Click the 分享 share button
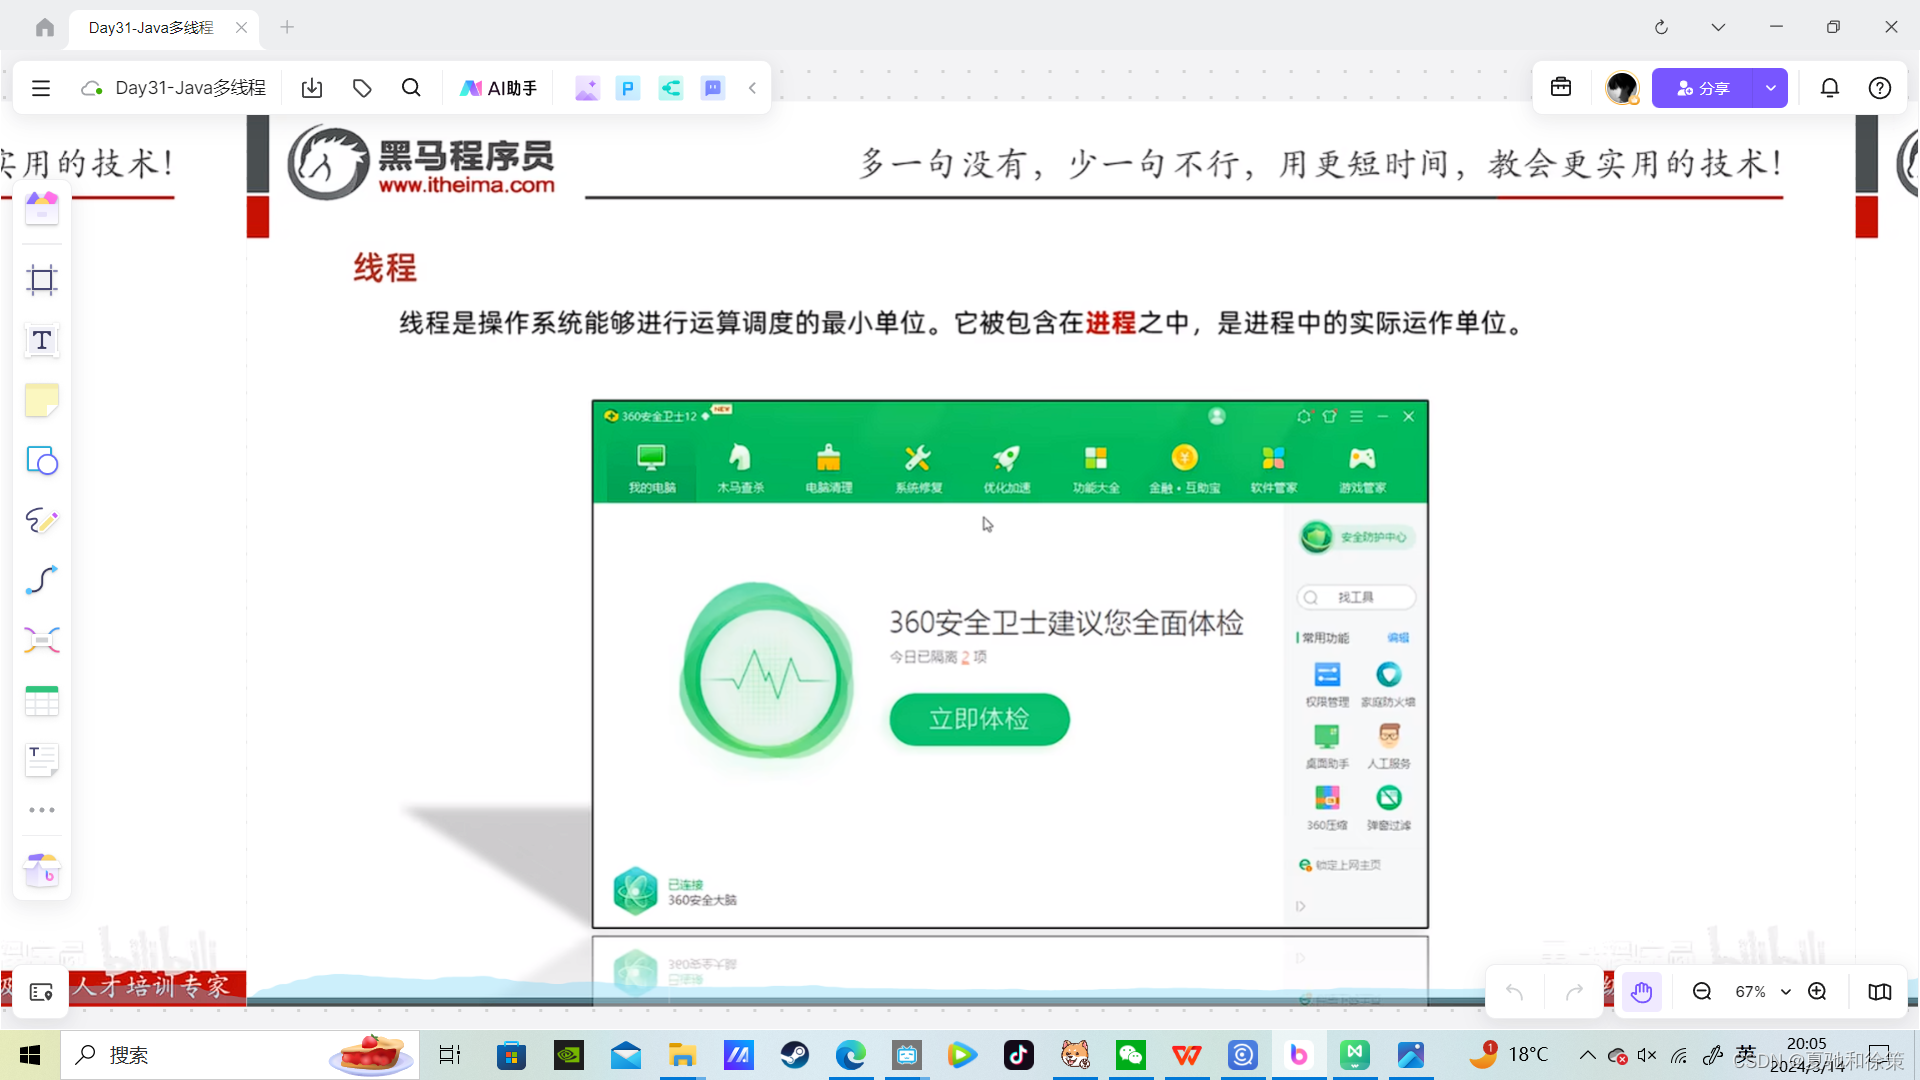Image resolution: width=1920 pixels, height=1080 pixels. click(x=1702, y=88)
